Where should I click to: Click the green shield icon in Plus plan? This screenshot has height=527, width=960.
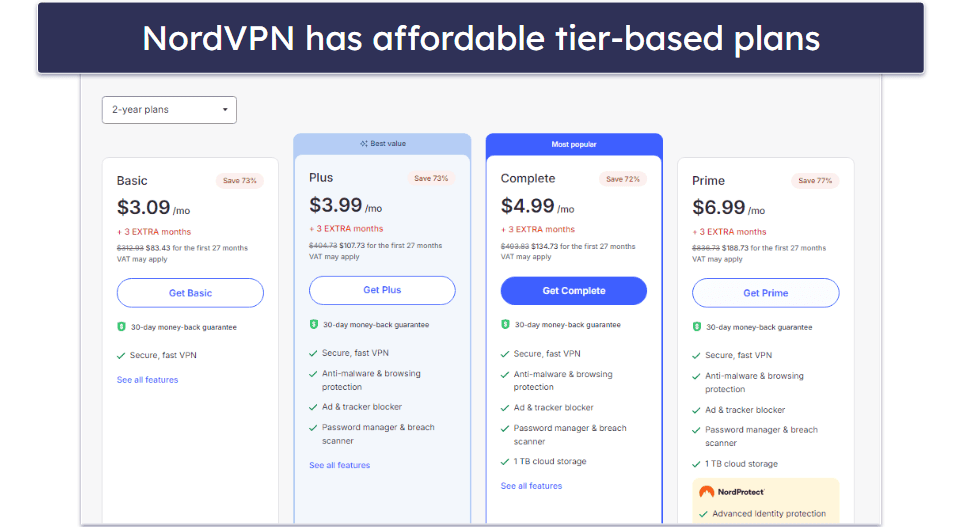tap(313, 324)
